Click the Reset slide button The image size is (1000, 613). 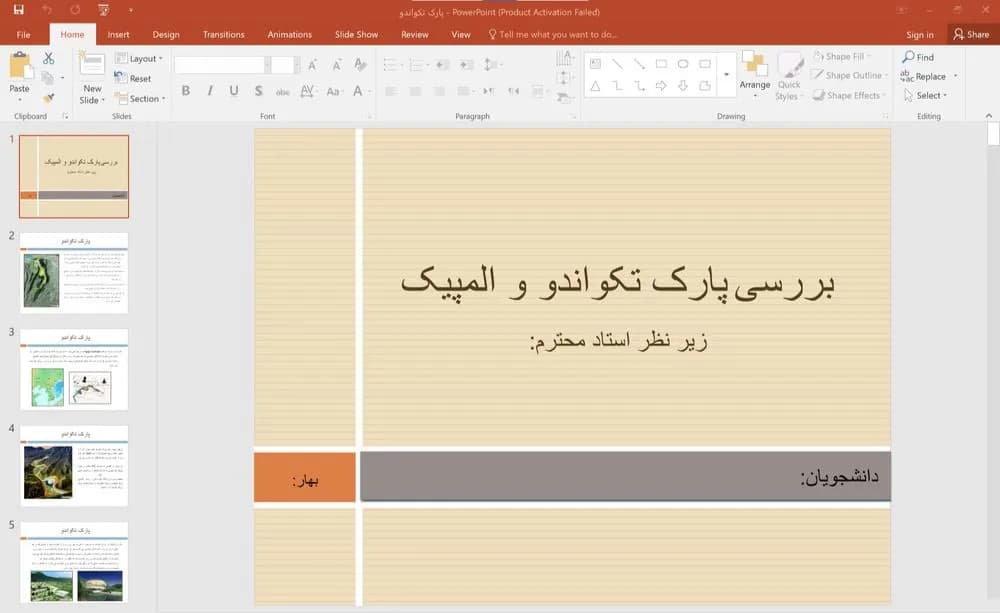[133, 78]
